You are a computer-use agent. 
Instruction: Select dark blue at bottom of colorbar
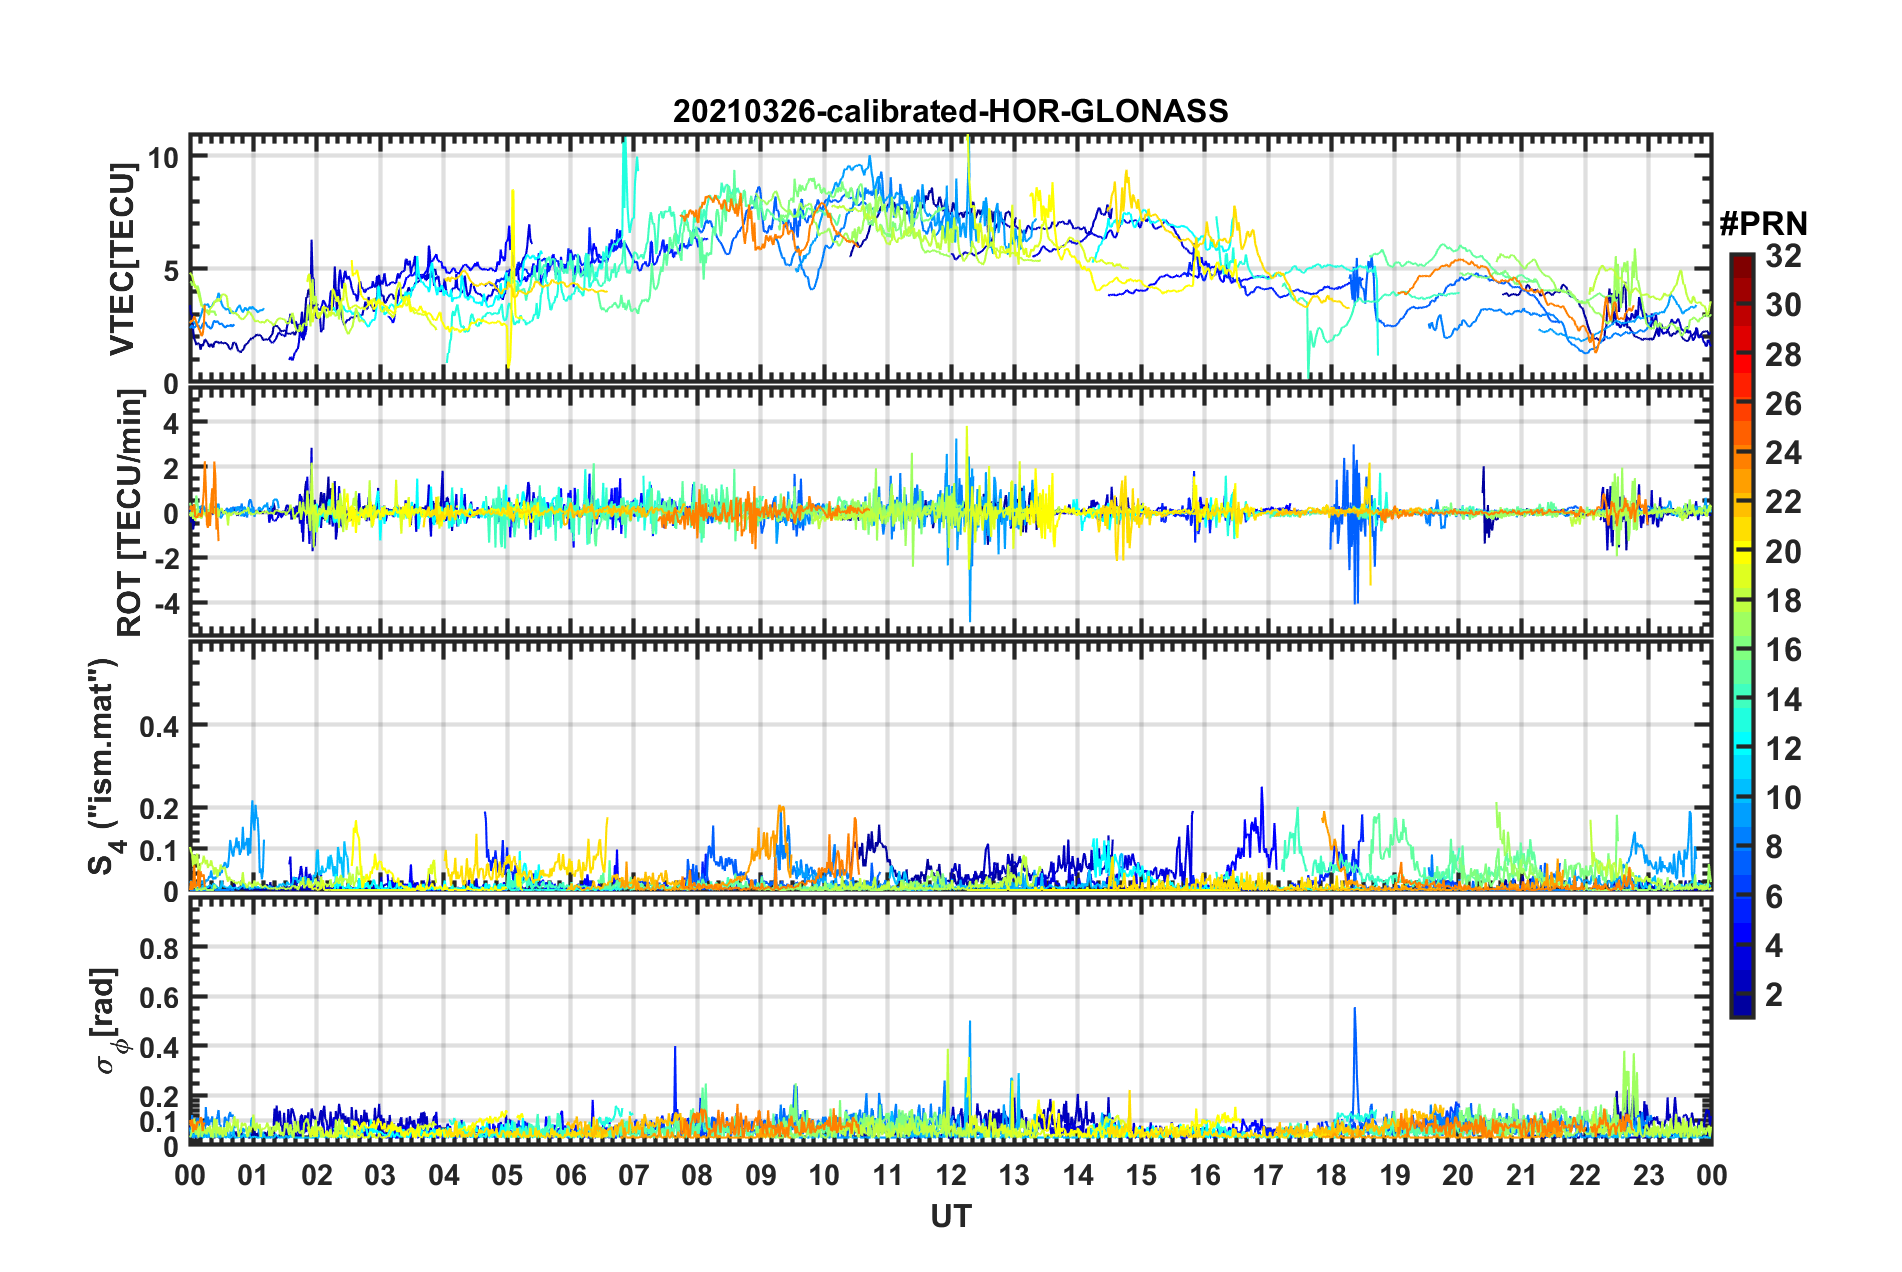1741,1006
